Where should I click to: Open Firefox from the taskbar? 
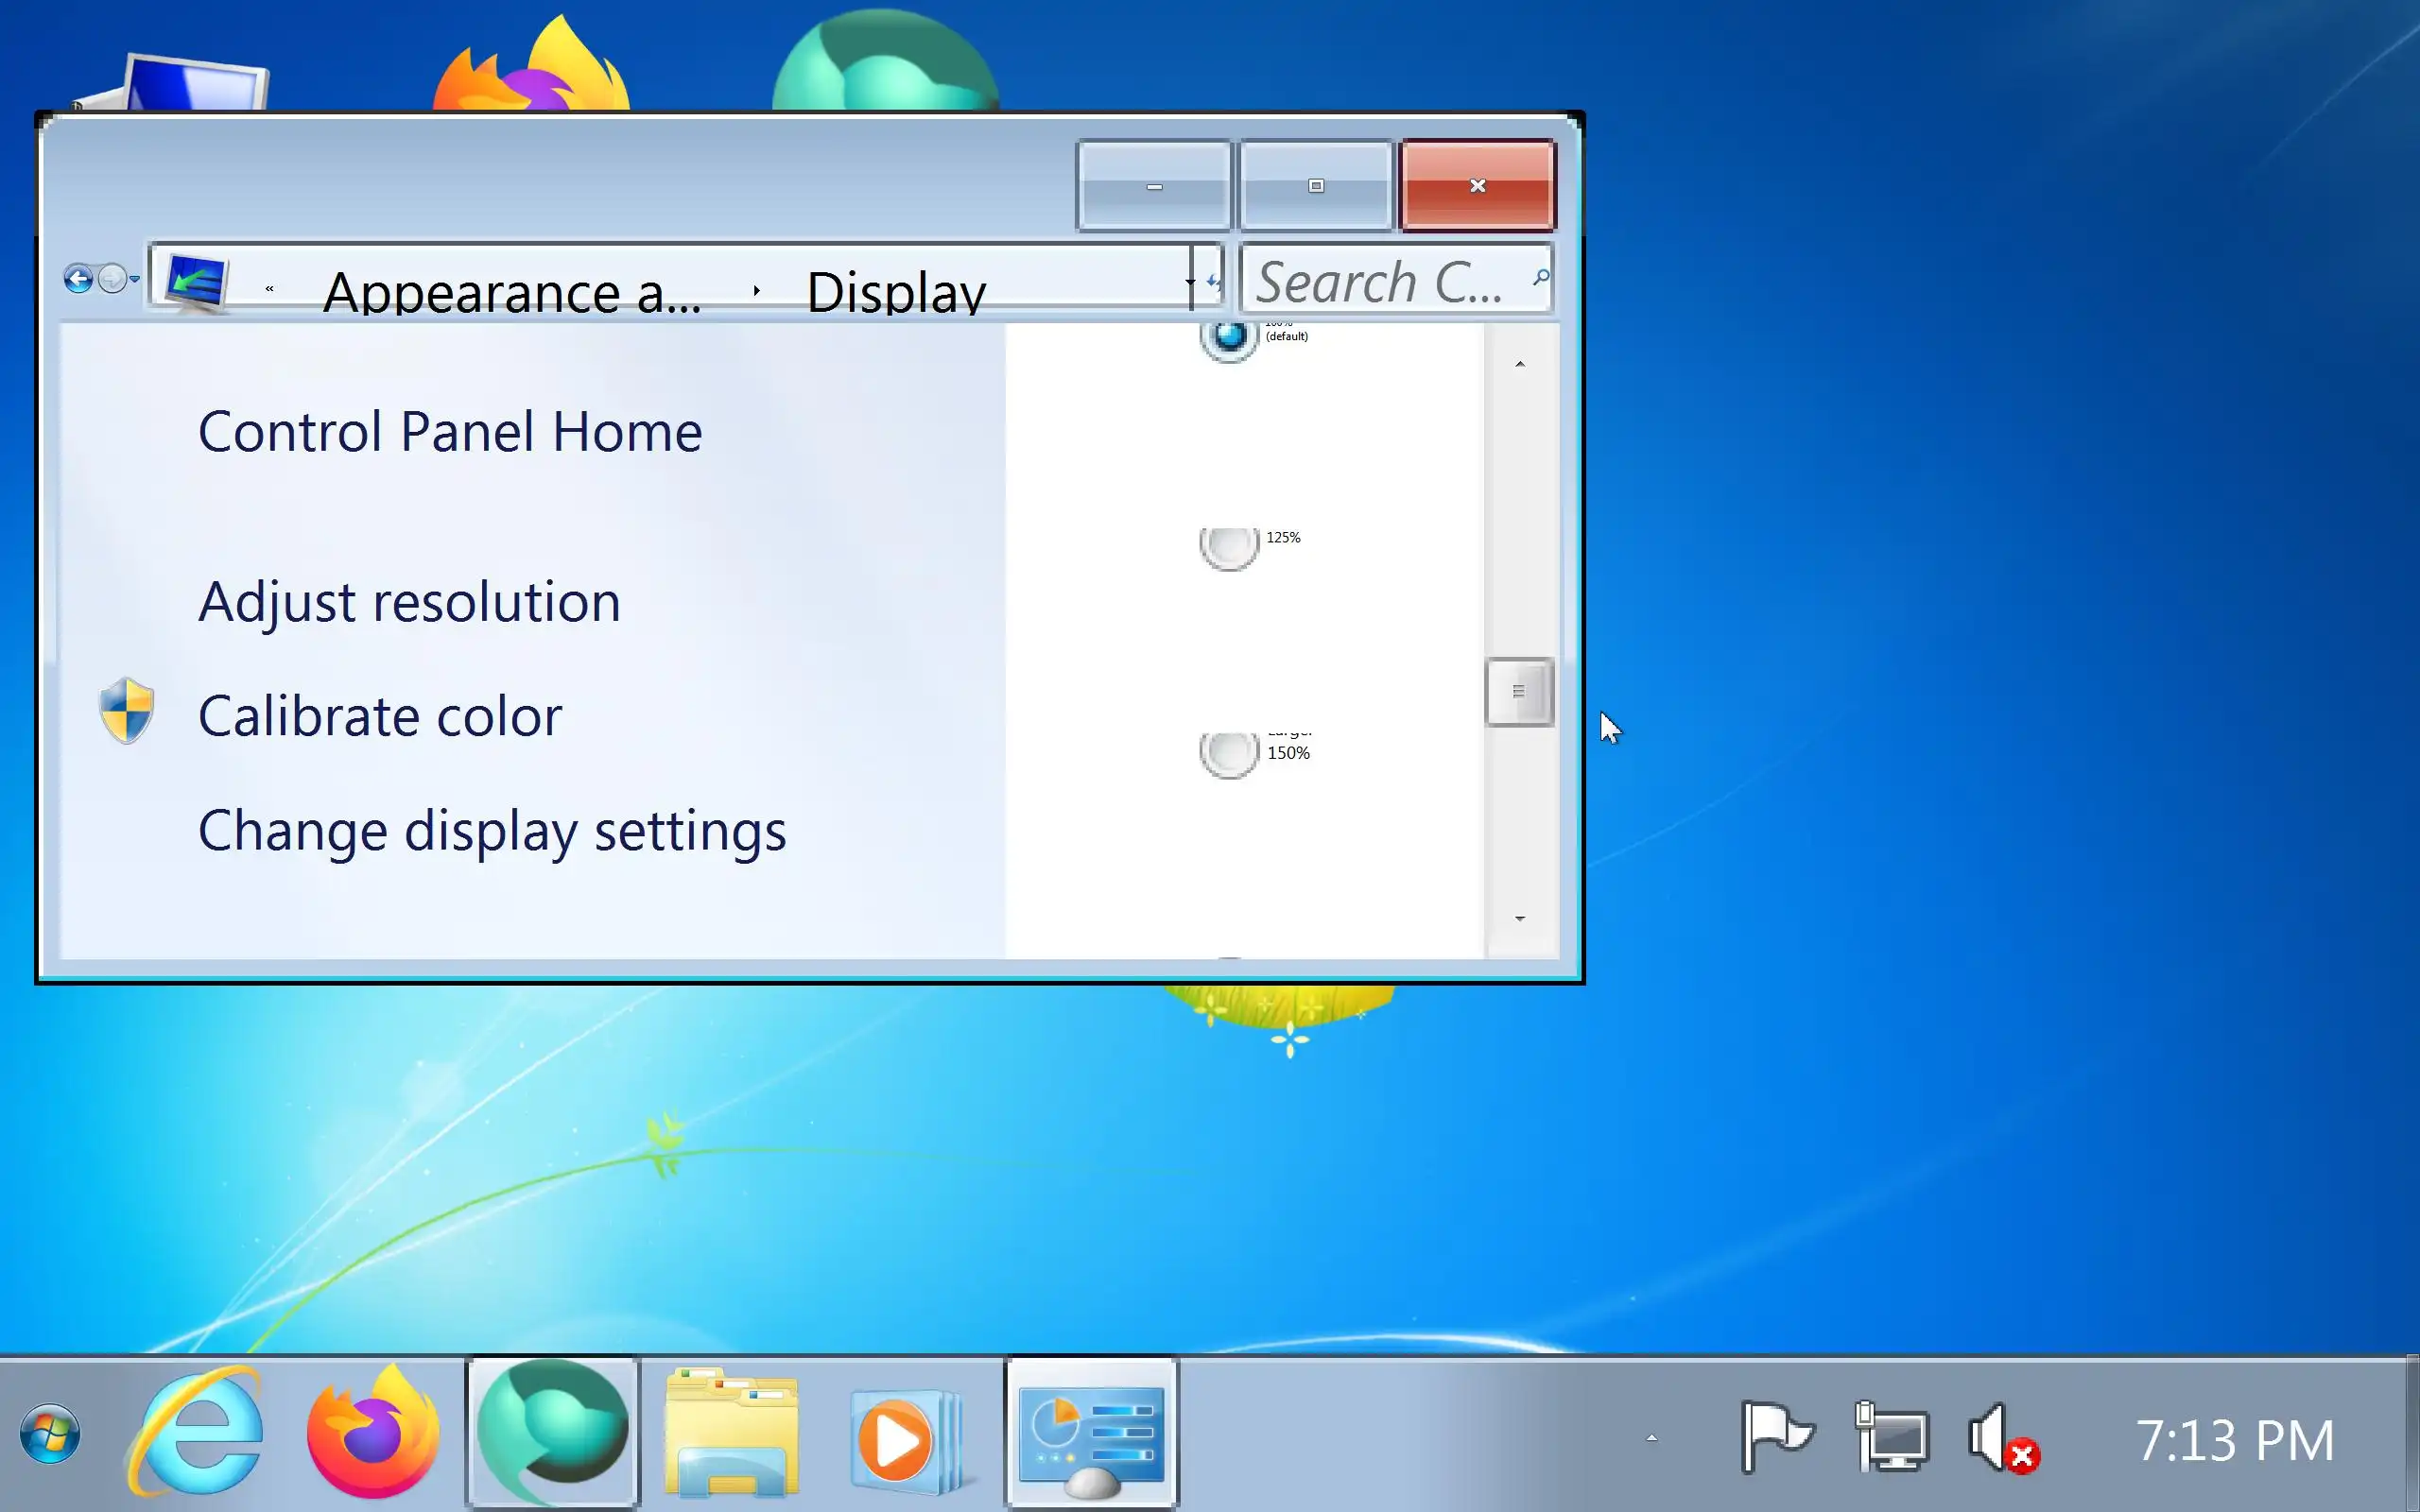pyautogui.click(x=372, y=1434)
